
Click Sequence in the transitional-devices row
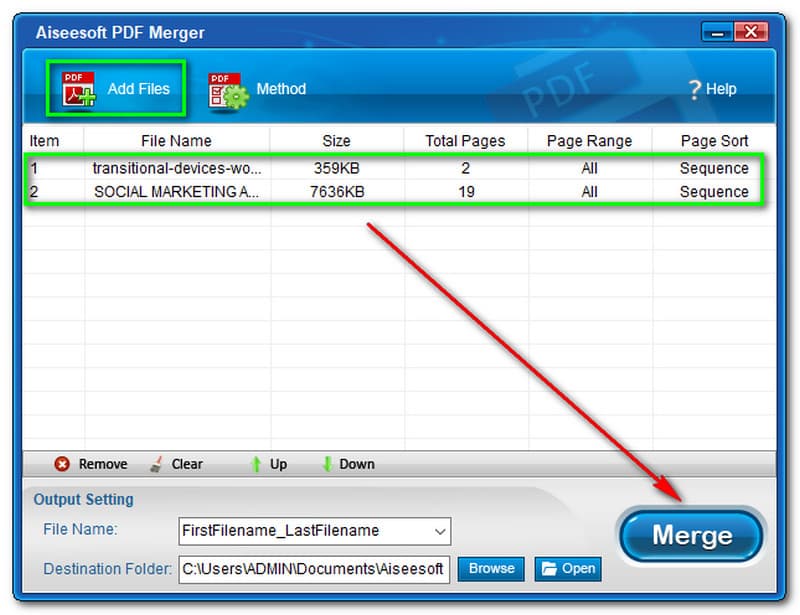pyautogui.click(x=714, y=168)
